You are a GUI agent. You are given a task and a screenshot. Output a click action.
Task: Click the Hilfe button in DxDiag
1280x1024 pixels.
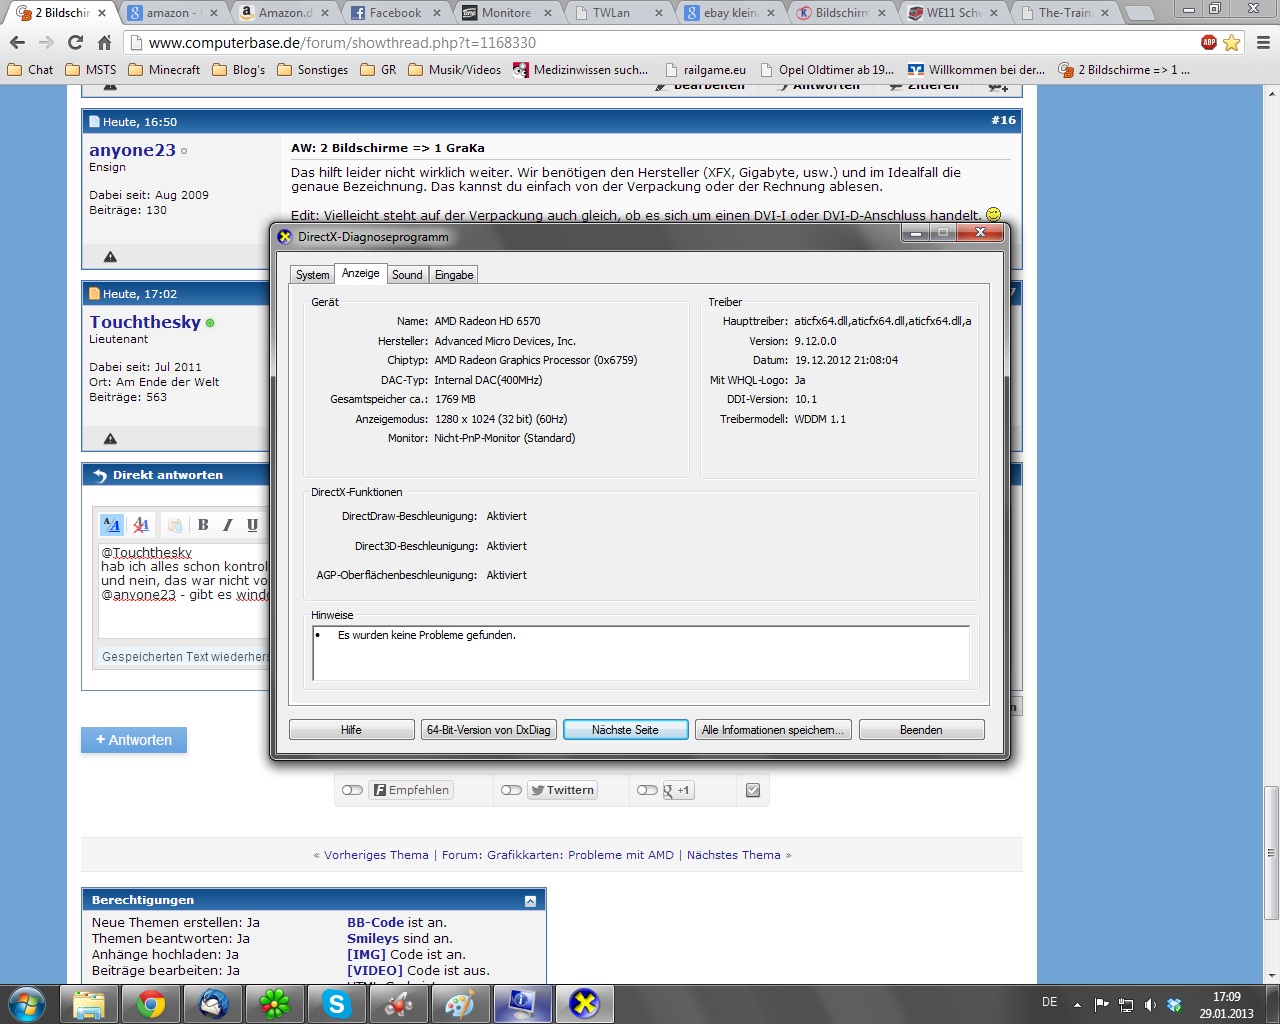351,730
